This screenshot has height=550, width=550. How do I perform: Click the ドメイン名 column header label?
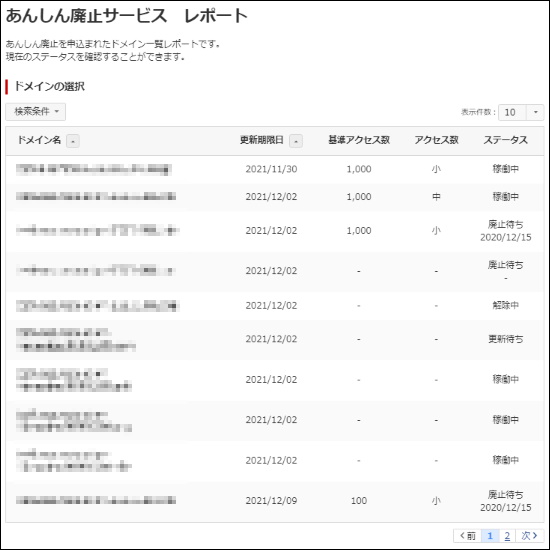click(x=39, y=140)
